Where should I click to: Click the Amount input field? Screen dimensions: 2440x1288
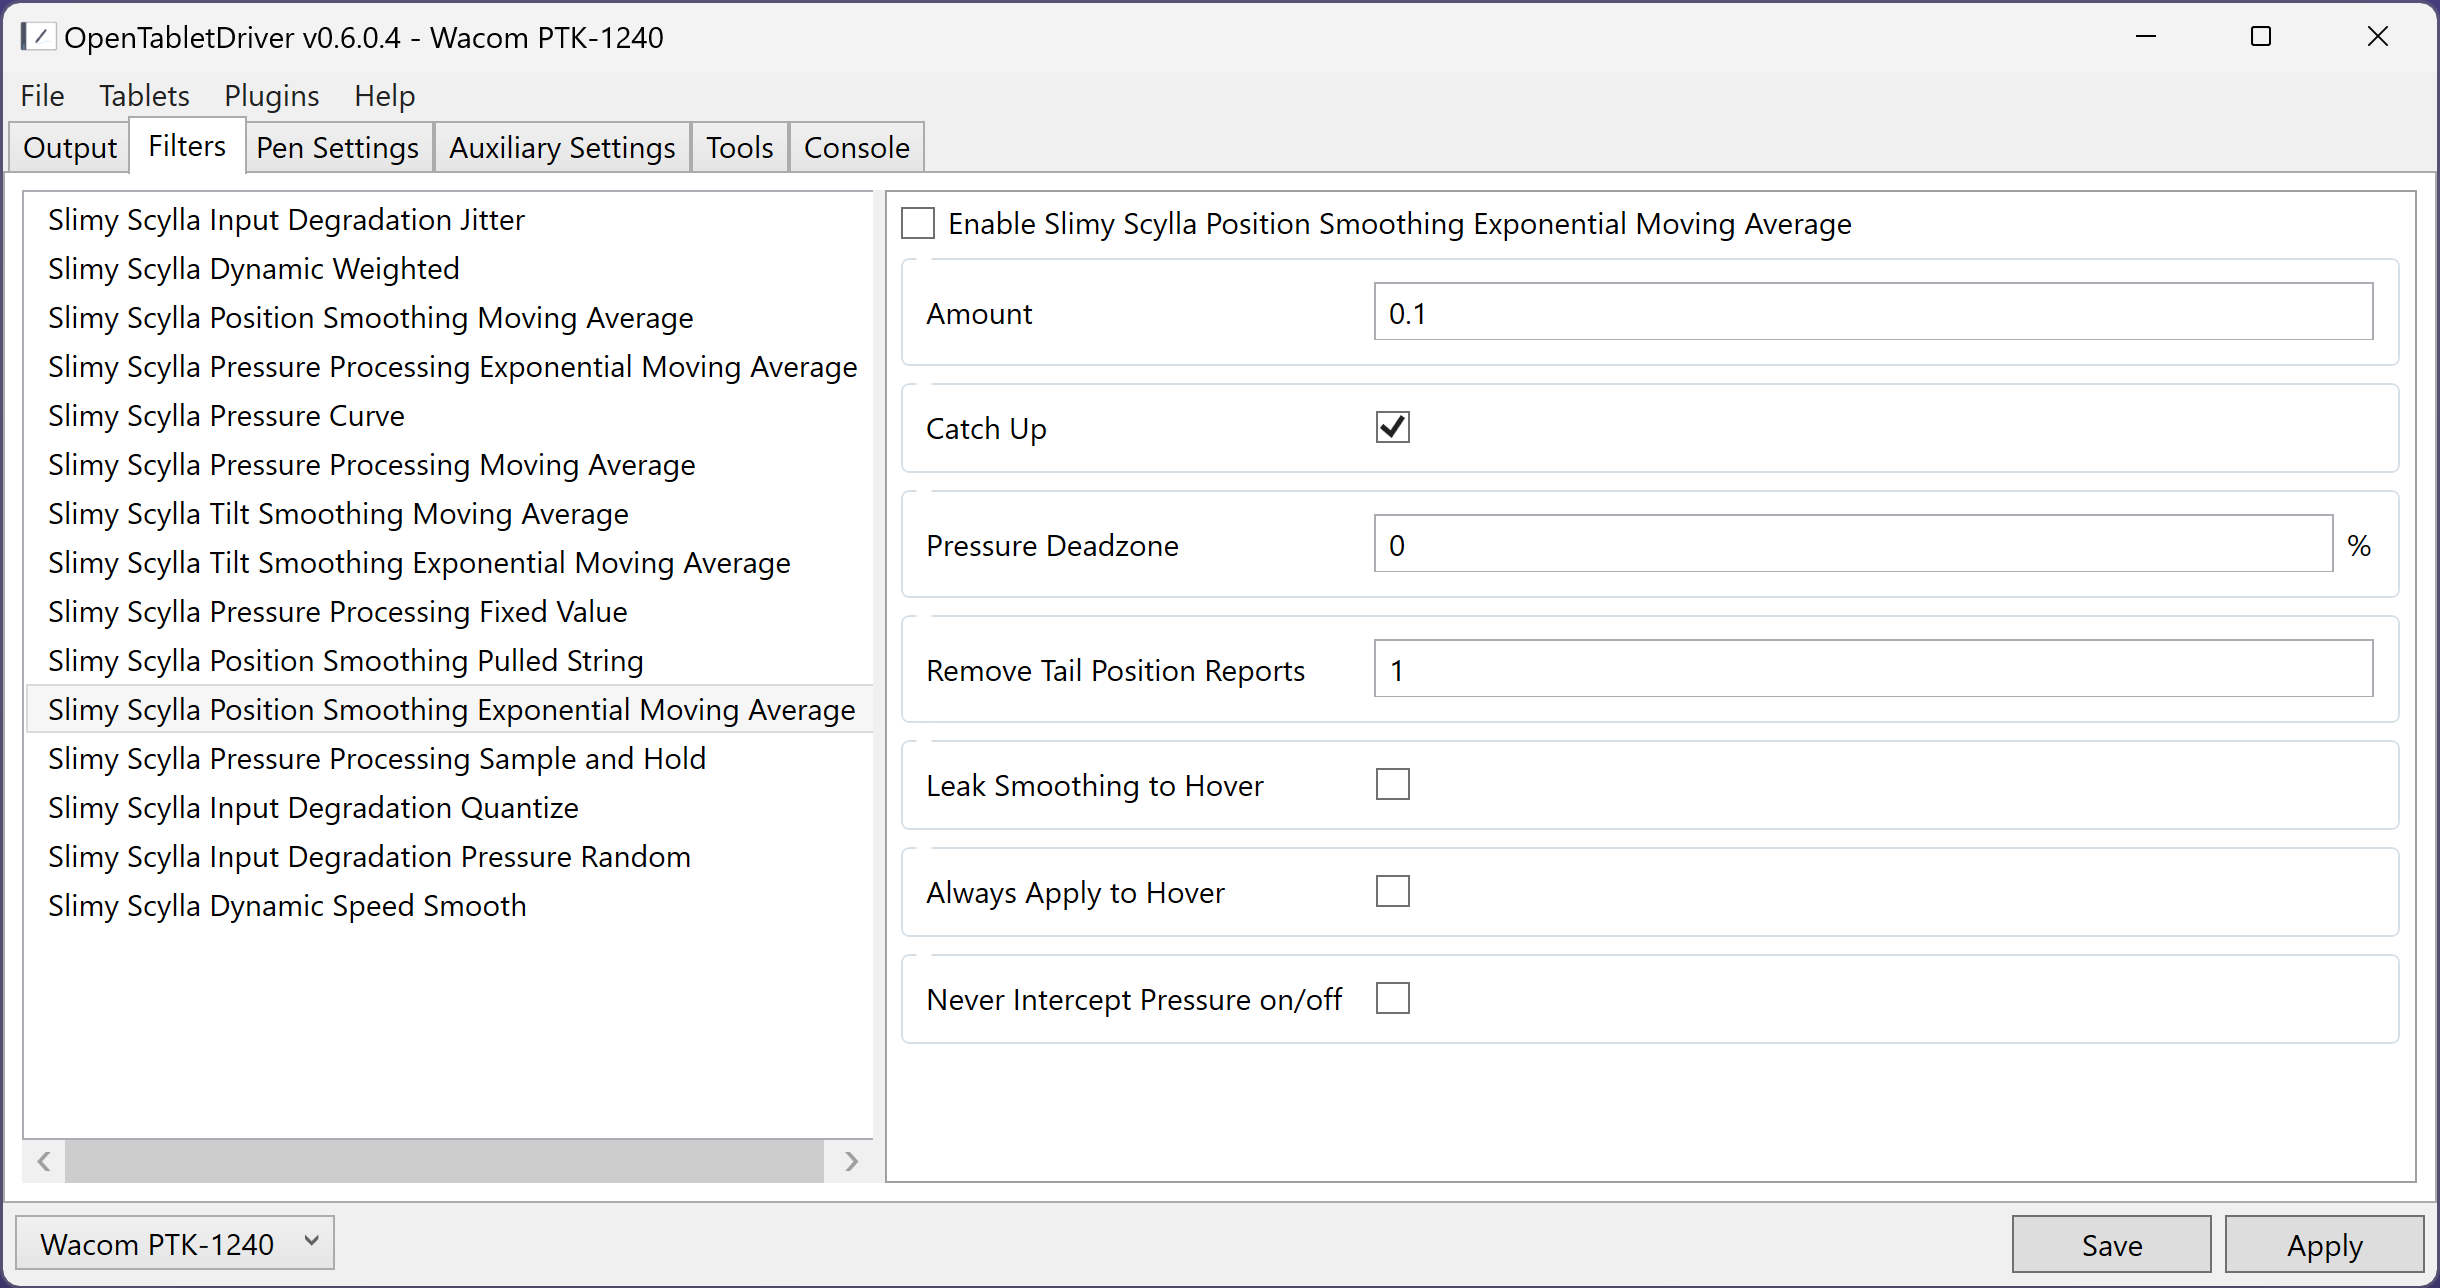[x=1872, y=313]
